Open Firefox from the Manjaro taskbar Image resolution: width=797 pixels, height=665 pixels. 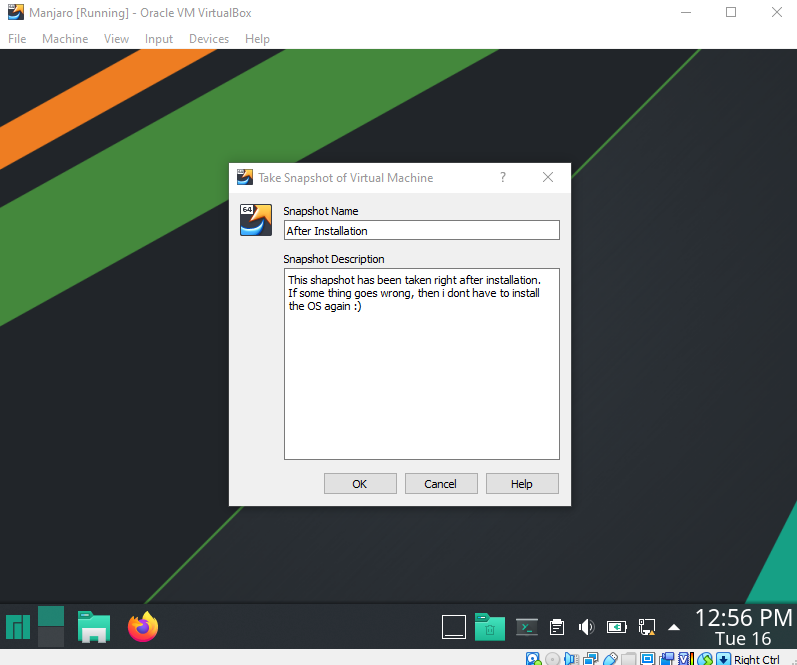[143, 626]
